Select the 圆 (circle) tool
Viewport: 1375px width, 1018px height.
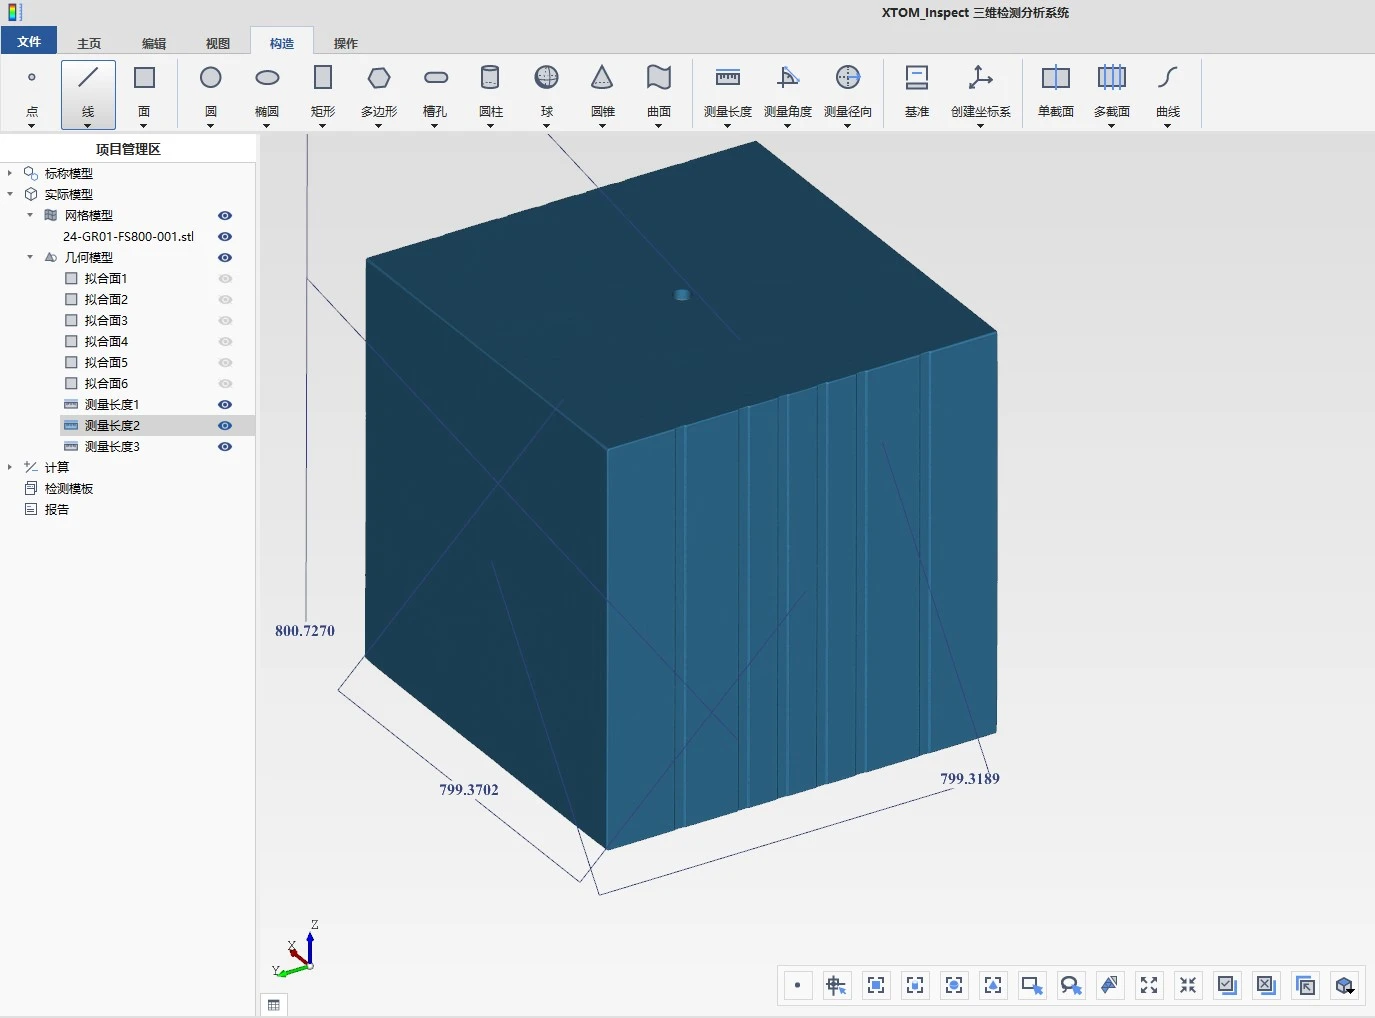click(x=210, y=92)
